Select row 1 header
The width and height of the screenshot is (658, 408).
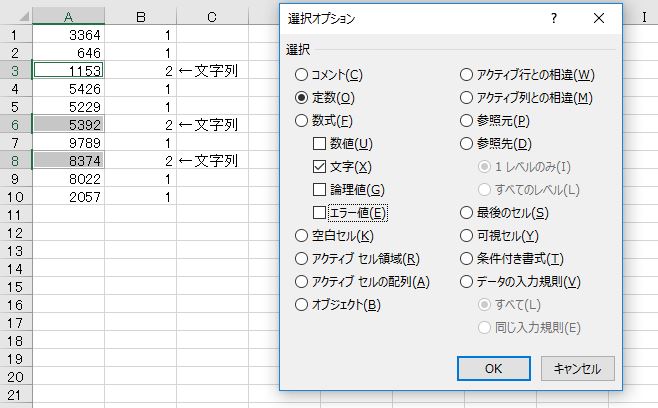tap(16, 35)
